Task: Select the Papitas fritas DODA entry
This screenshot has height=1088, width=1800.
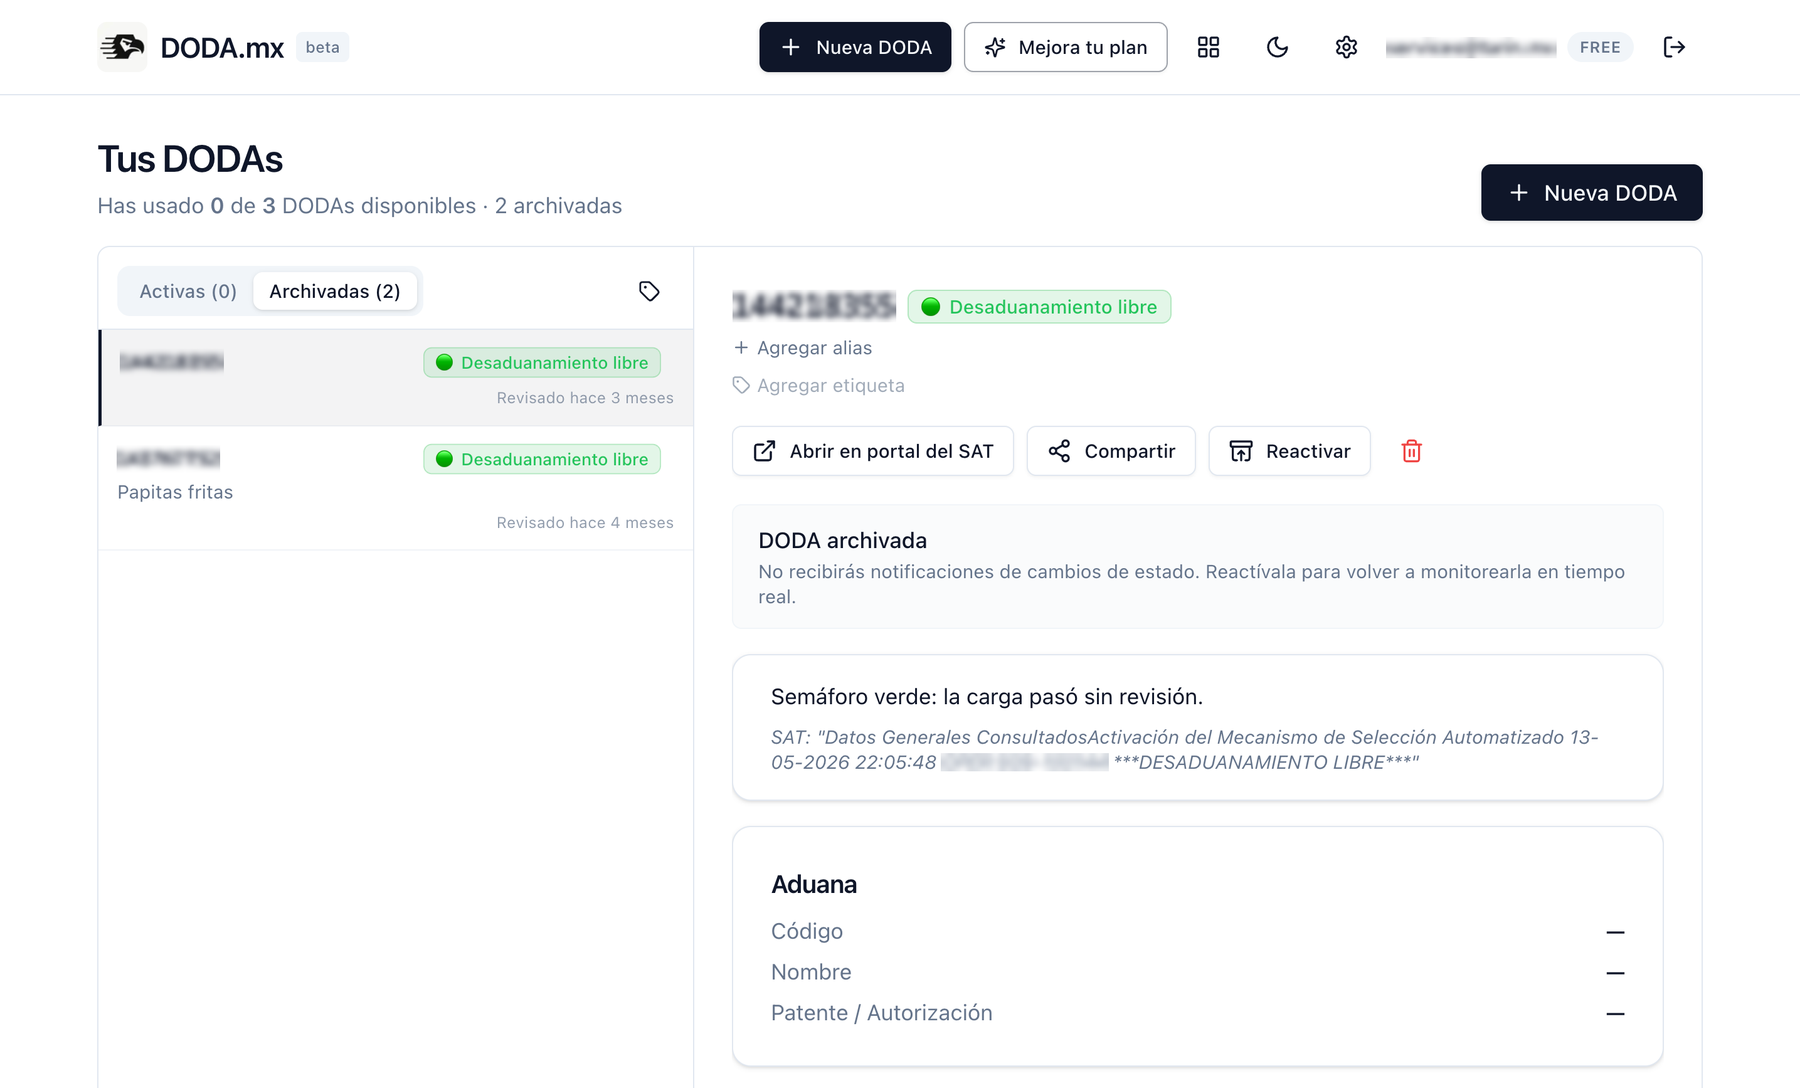Action: (396, 488)
